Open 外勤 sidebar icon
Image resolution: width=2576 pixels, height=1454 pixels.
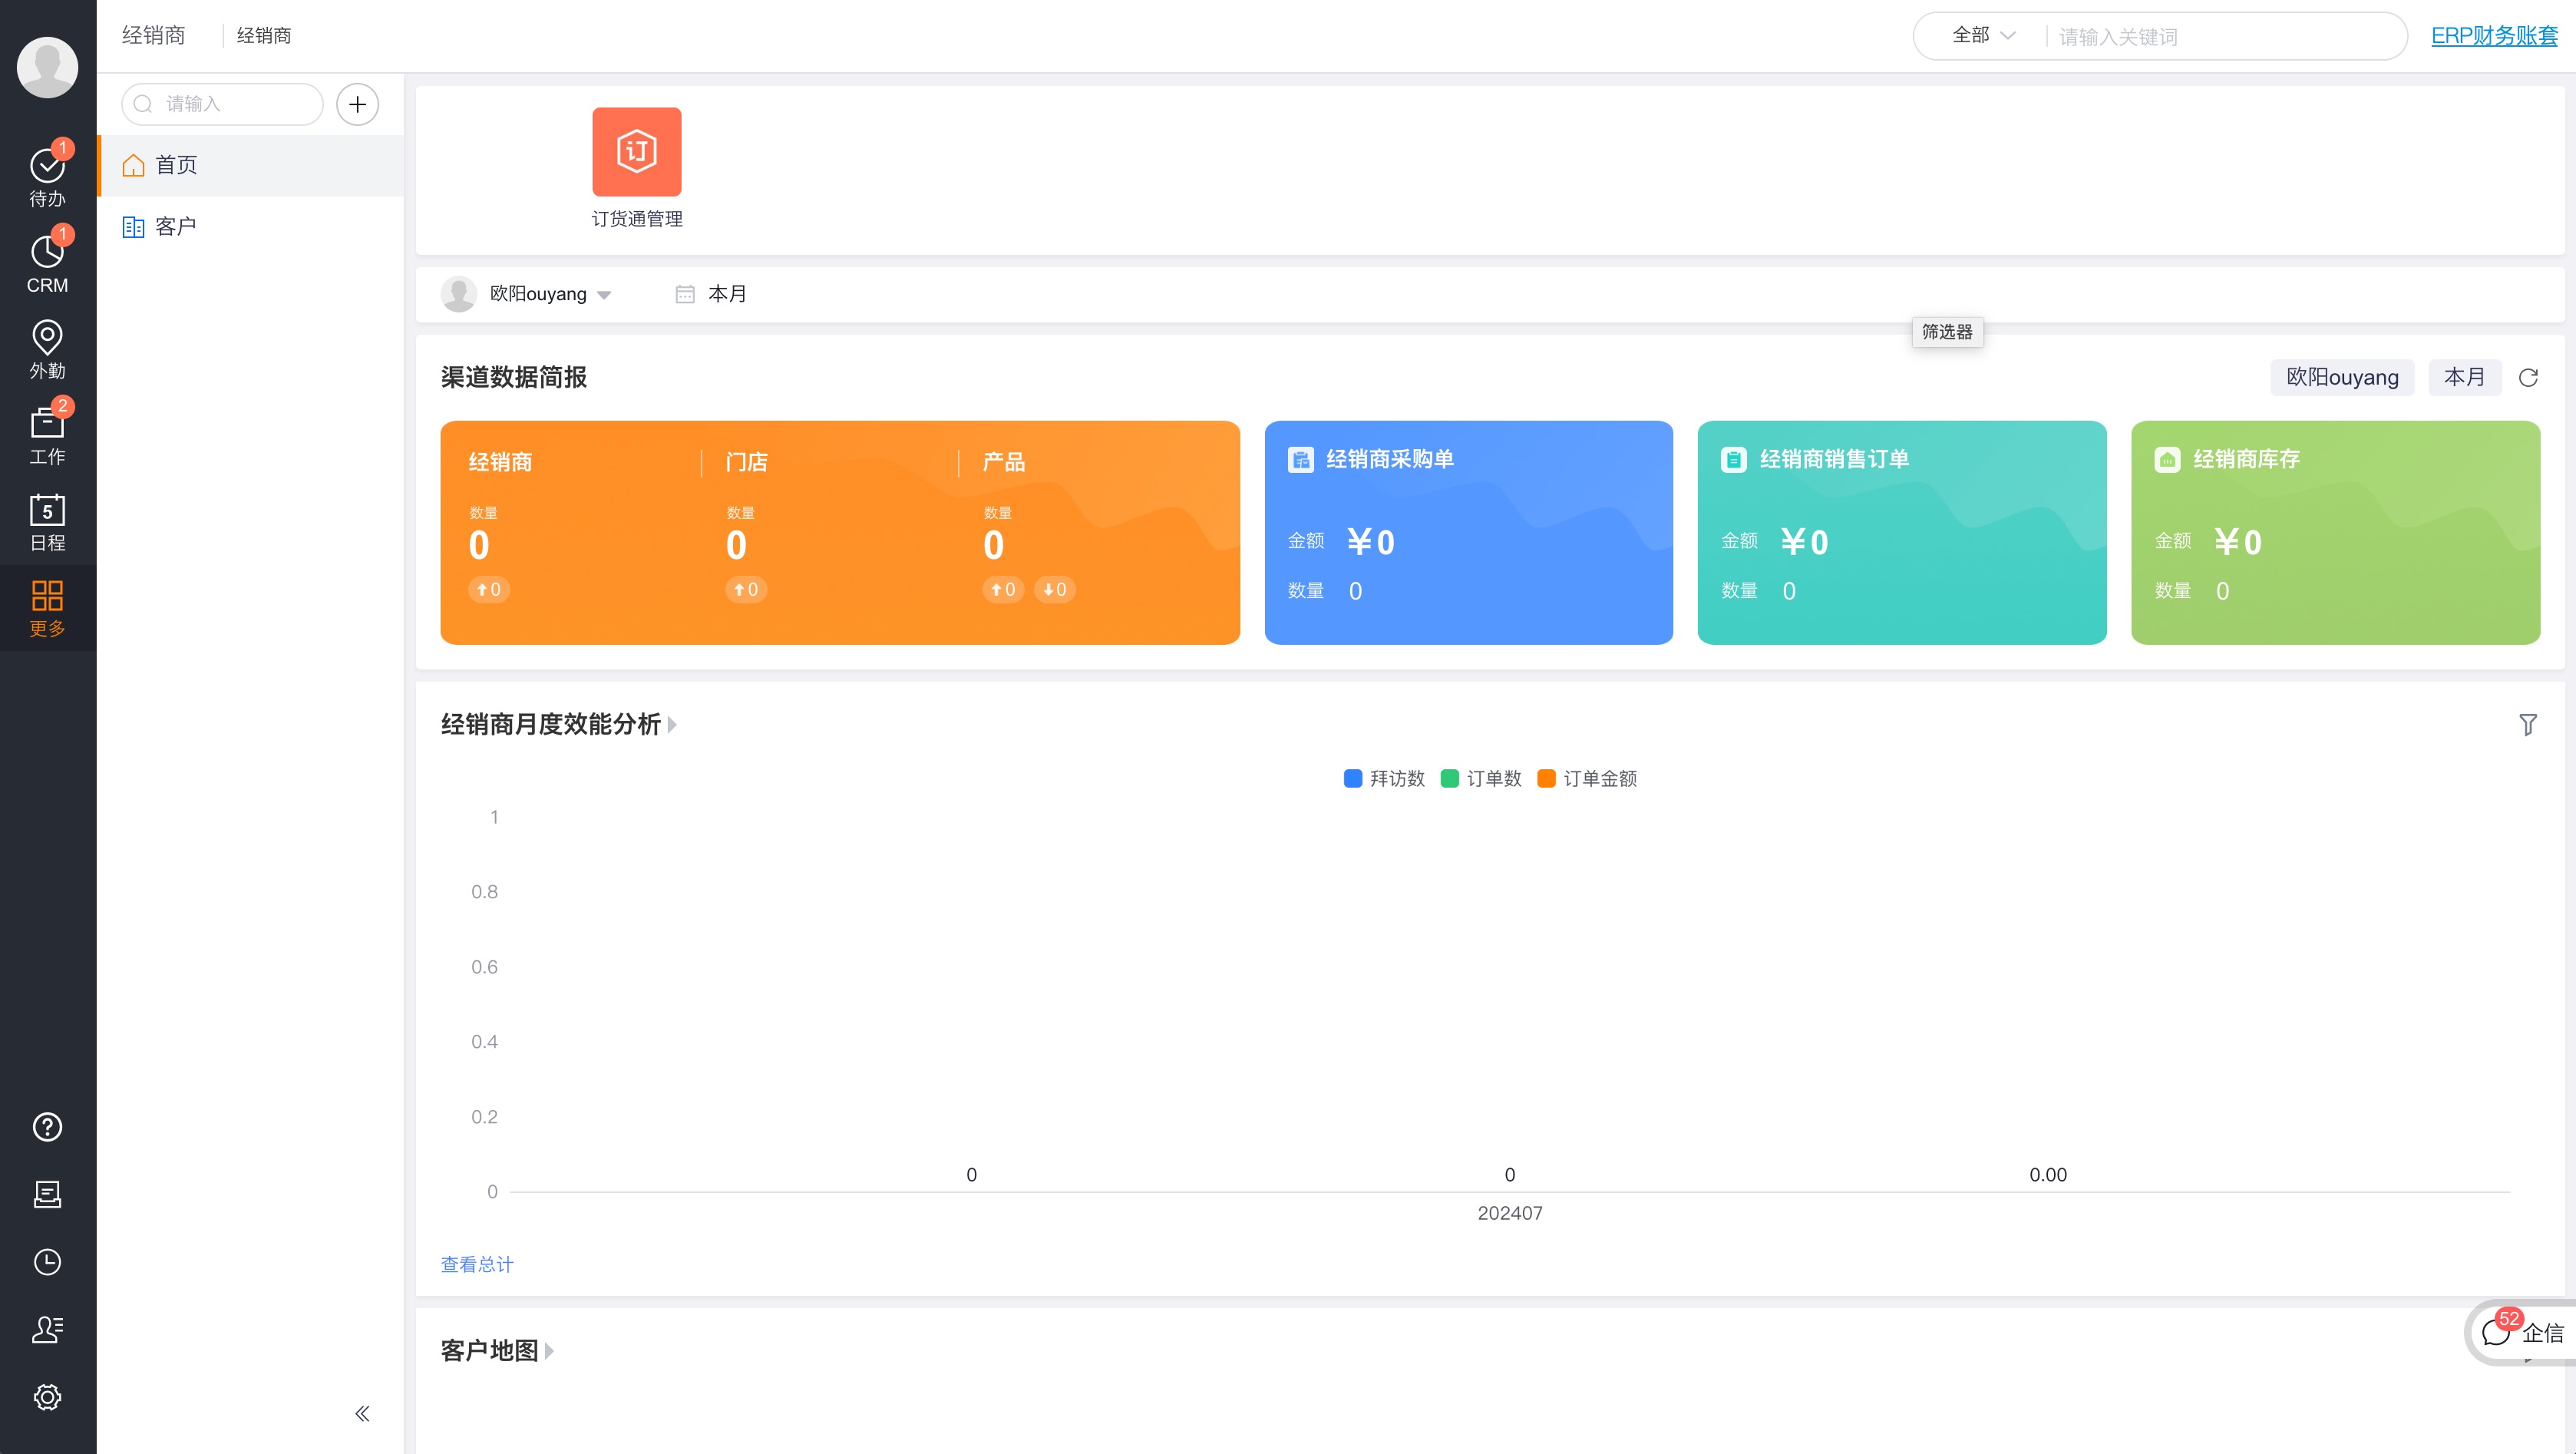[48, 349]
